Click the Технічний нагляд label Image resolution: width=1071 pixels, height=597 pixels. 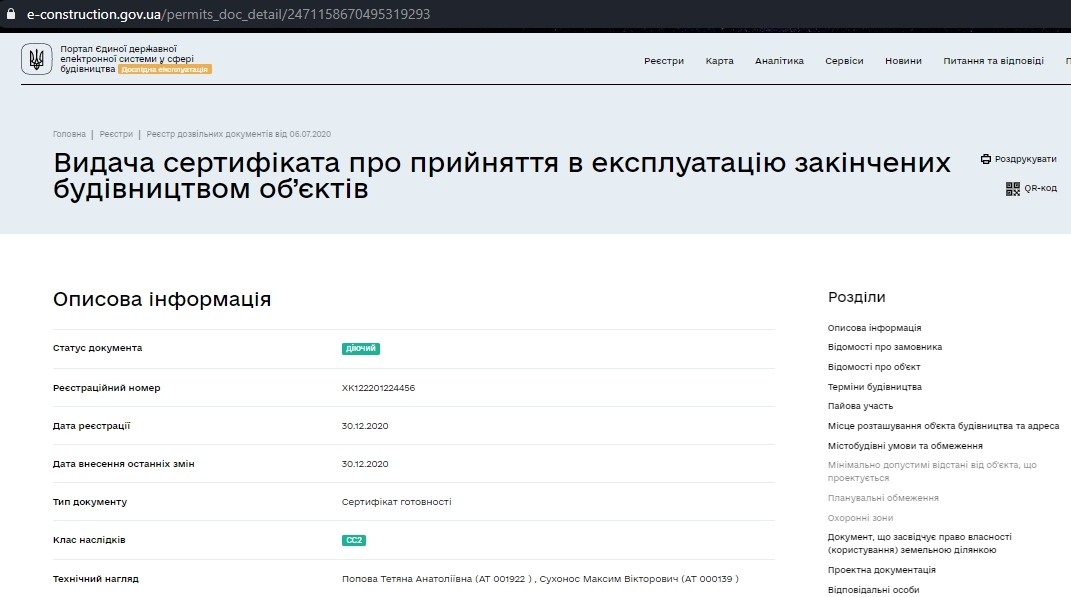pyautogui.click(x=96, y=579)
